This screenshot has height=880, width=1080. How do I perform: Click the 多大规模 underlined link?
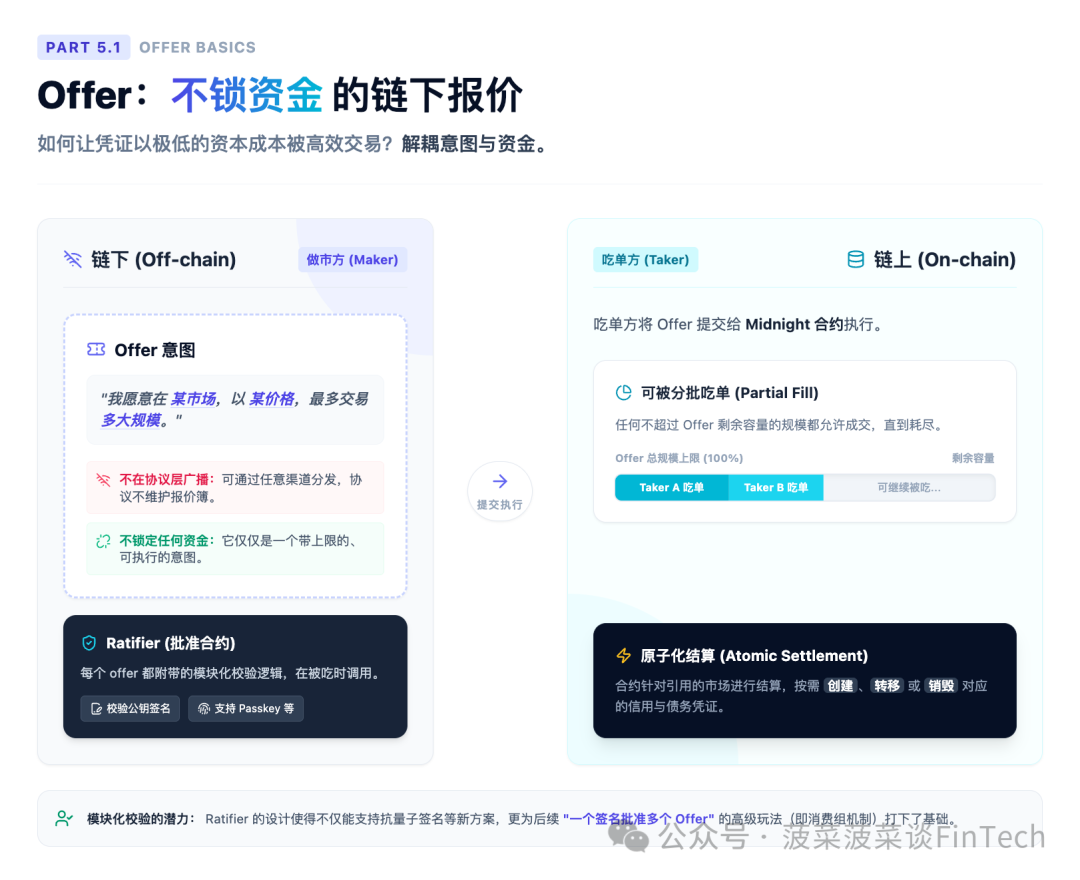(131, 420)
